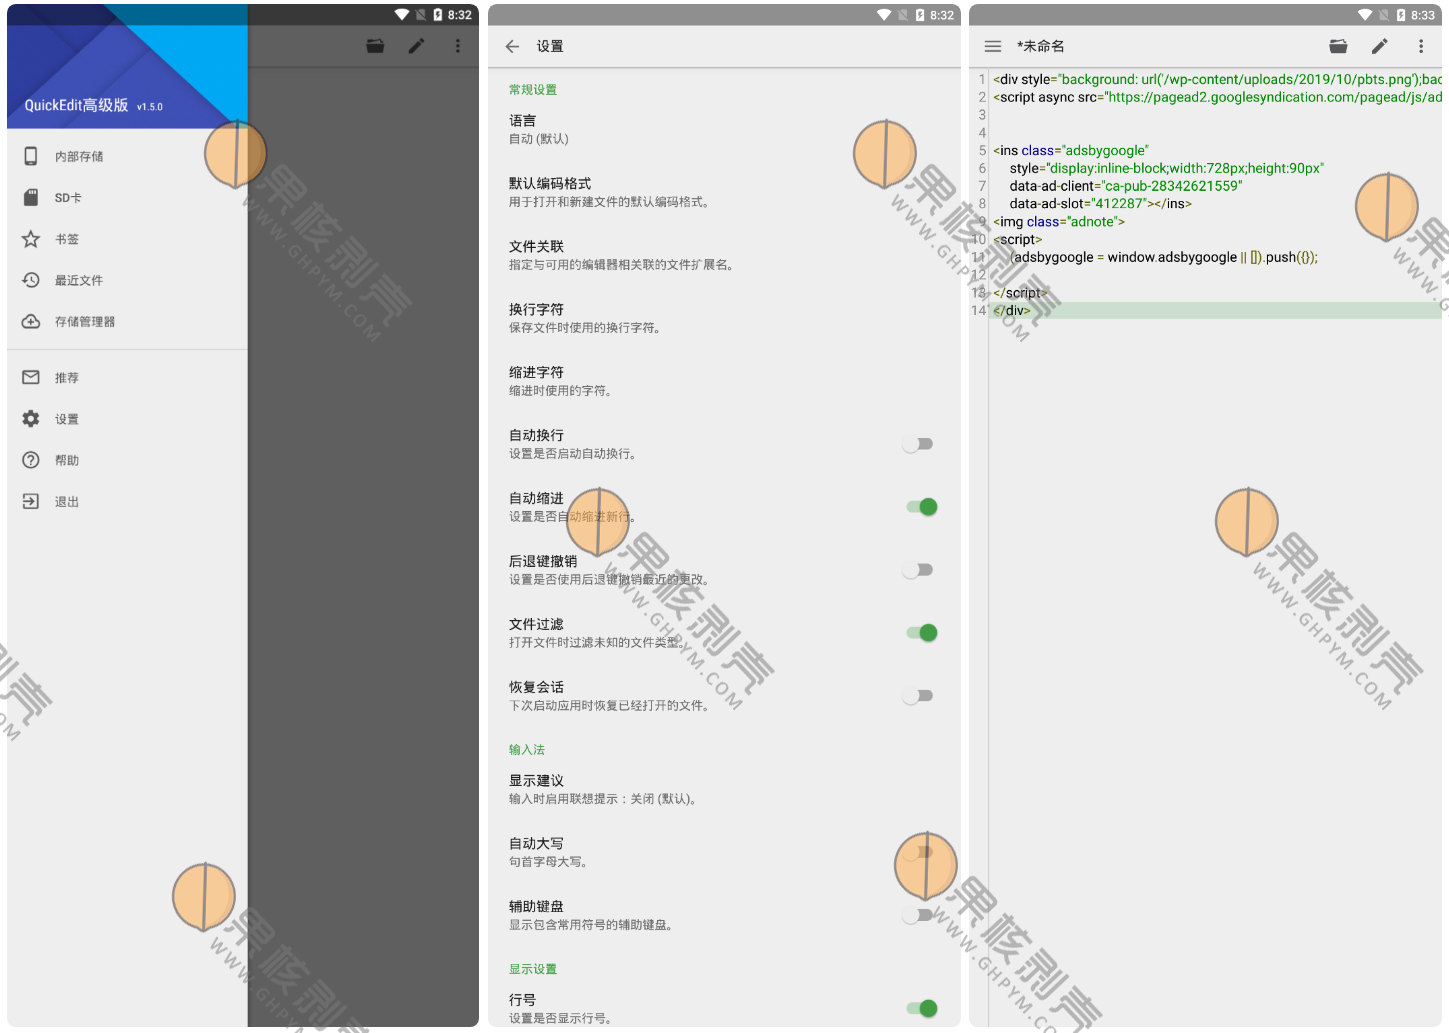Screen dimensions: 1449x1033
Task: Tap line number 3 in the editor gutter
Action: [982, 115]
